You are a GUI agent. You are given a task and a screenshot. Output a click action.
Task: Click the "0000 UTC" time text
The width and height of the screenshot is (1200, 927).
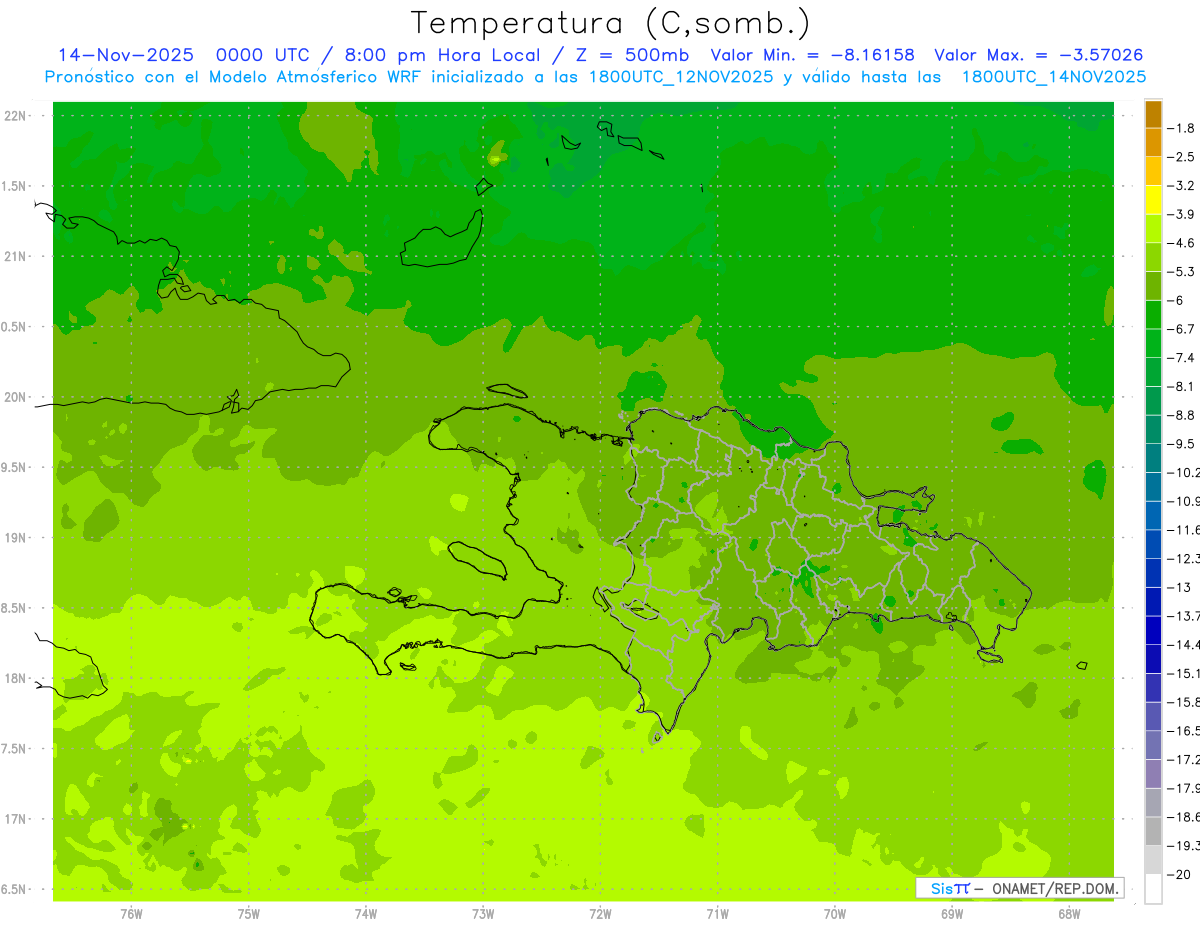[x=262, y=55]
